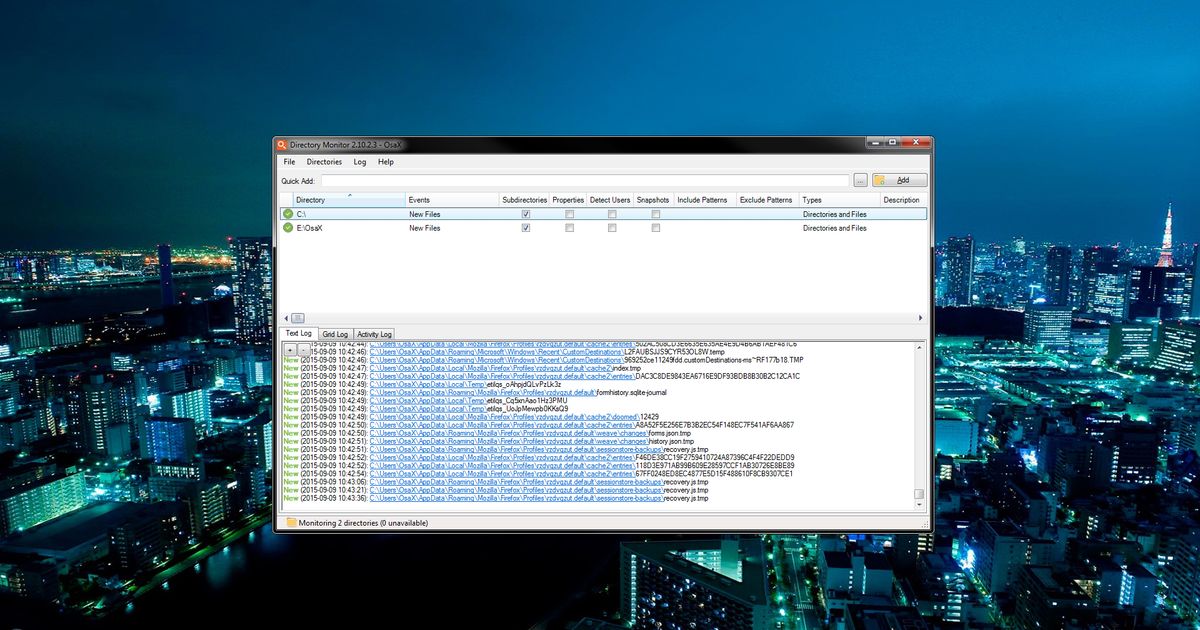Image resolution: width=1200 pixels, height=630 pixels.
Task: Click the right arrow at the directory panel edge
Action: (x=920, y=317)
